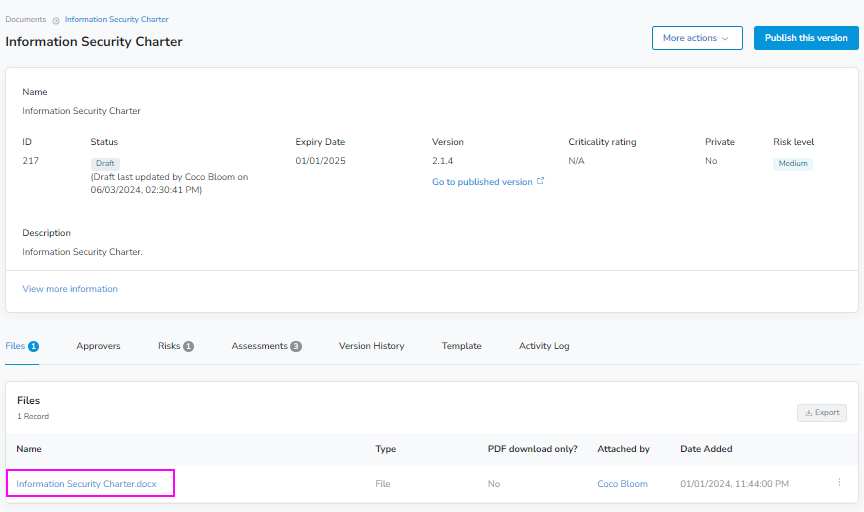Open Coco Bloom user profile link

click(x=622, y=484)
